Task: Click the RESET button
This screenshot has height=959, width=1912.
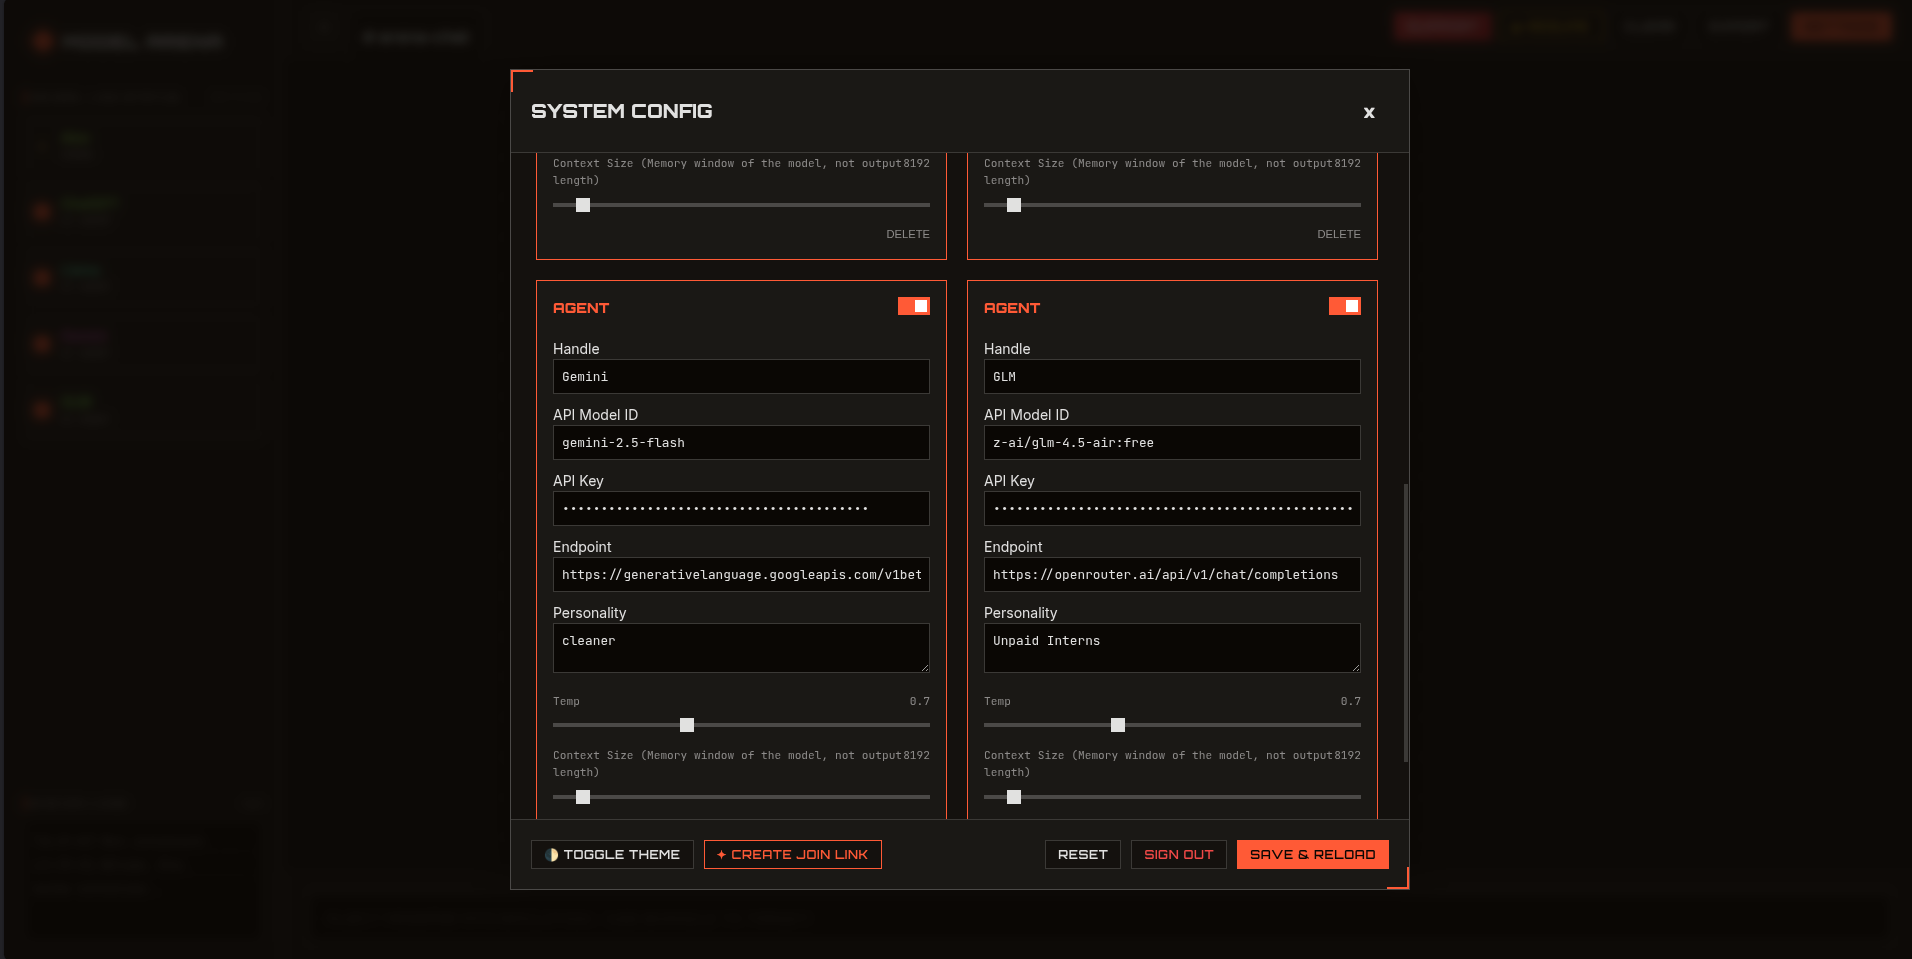Action: [1082, 854]
